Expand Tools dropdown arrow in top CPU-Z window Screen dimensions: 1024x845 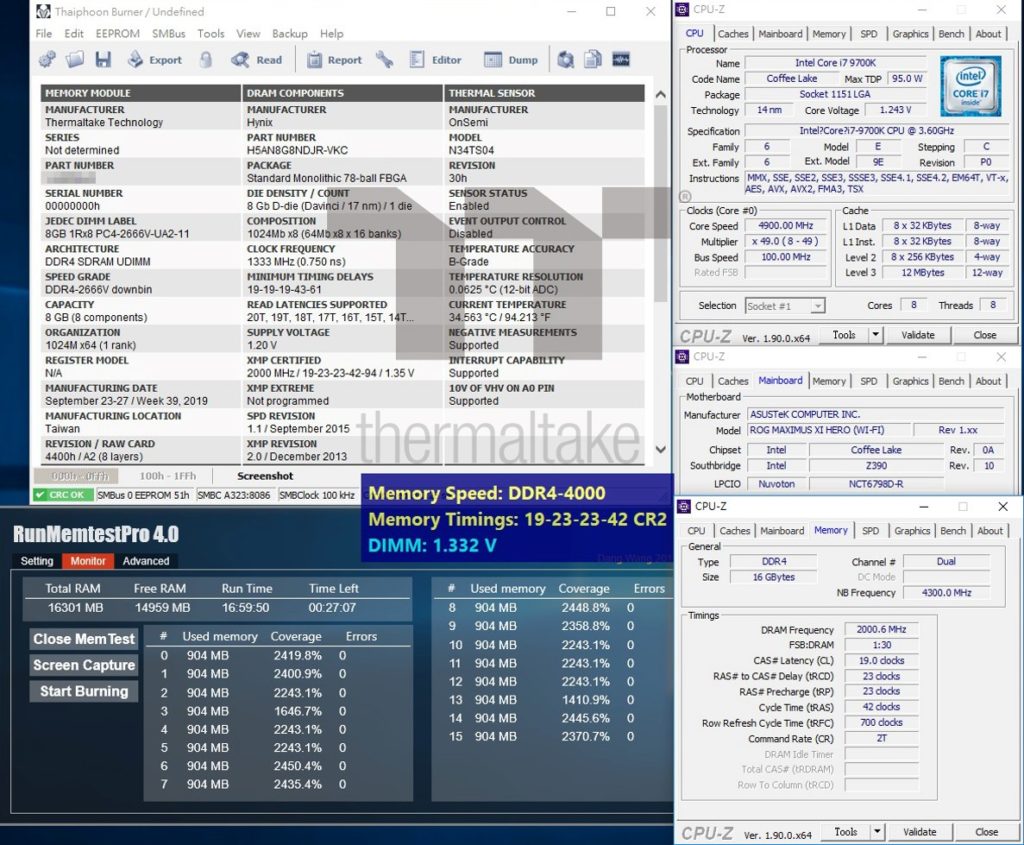(875, 335)
